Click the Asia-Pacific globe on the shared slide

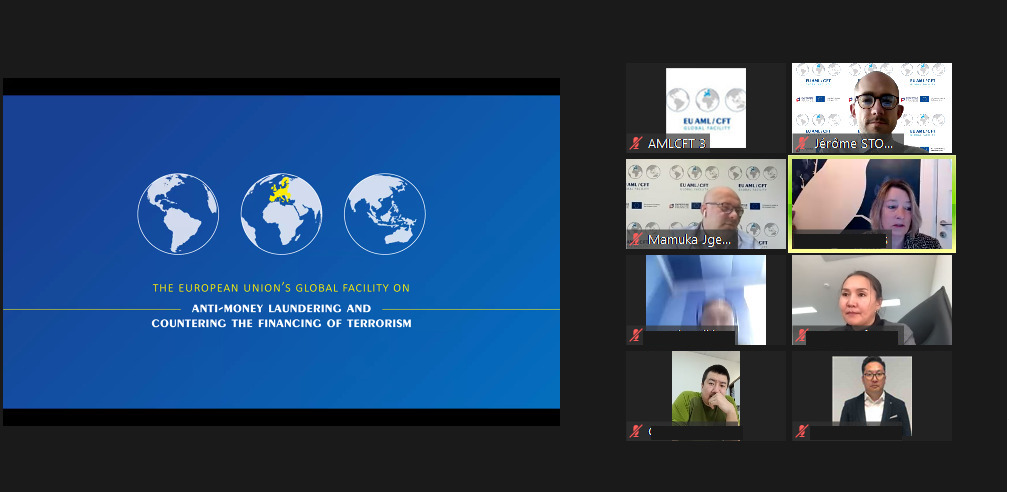(x=385, y=213)
